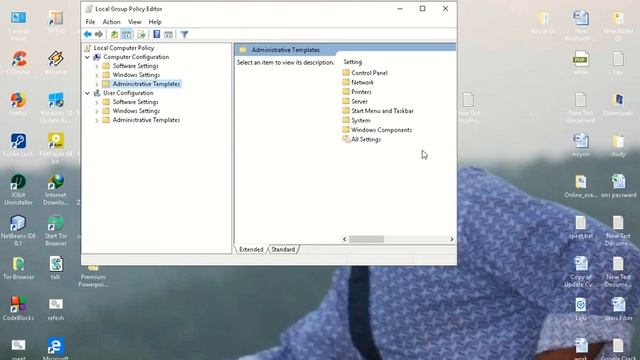
Task: Collapse User Configuration node
Action: click(87, 93)
